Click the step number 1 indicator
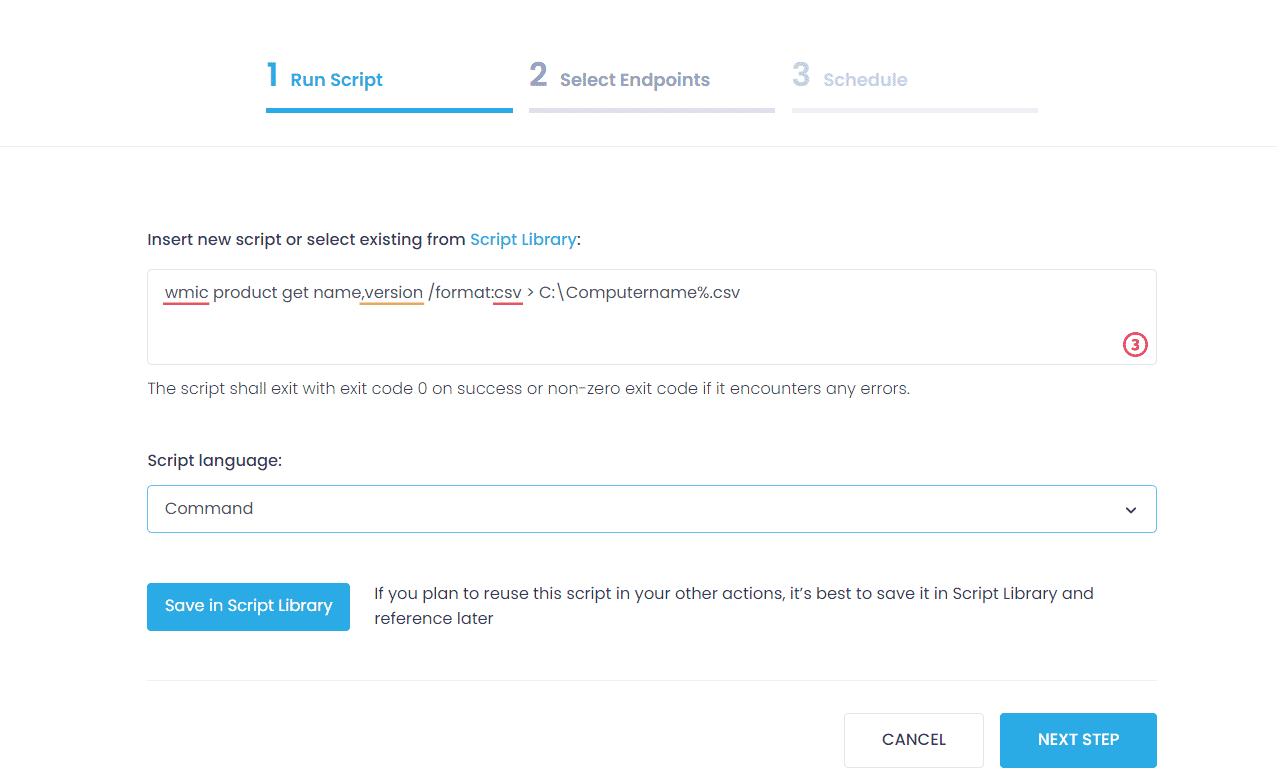The width and height of the screenshot is (1277, 780). tap(272, 75)
